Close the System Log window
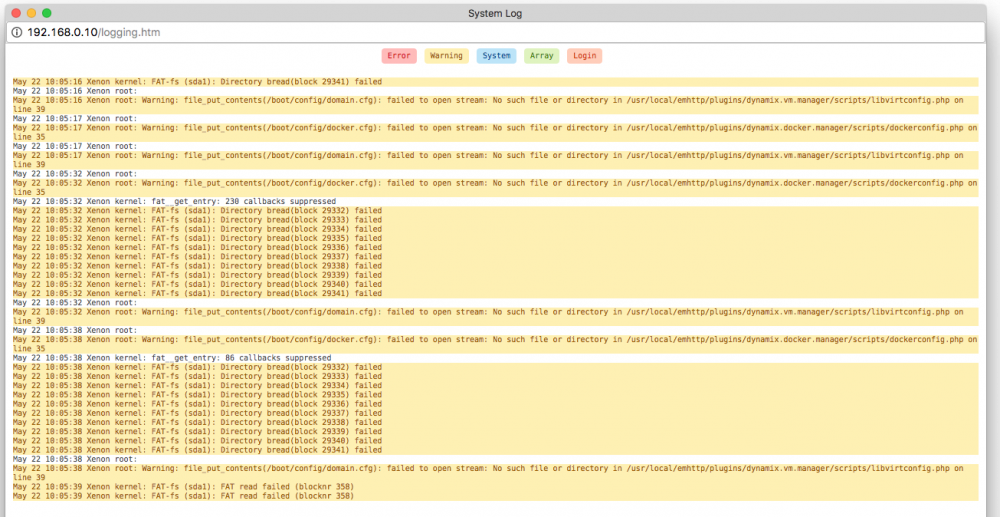This screenshot has height=517, width=1000. click(x=16, y=13)
